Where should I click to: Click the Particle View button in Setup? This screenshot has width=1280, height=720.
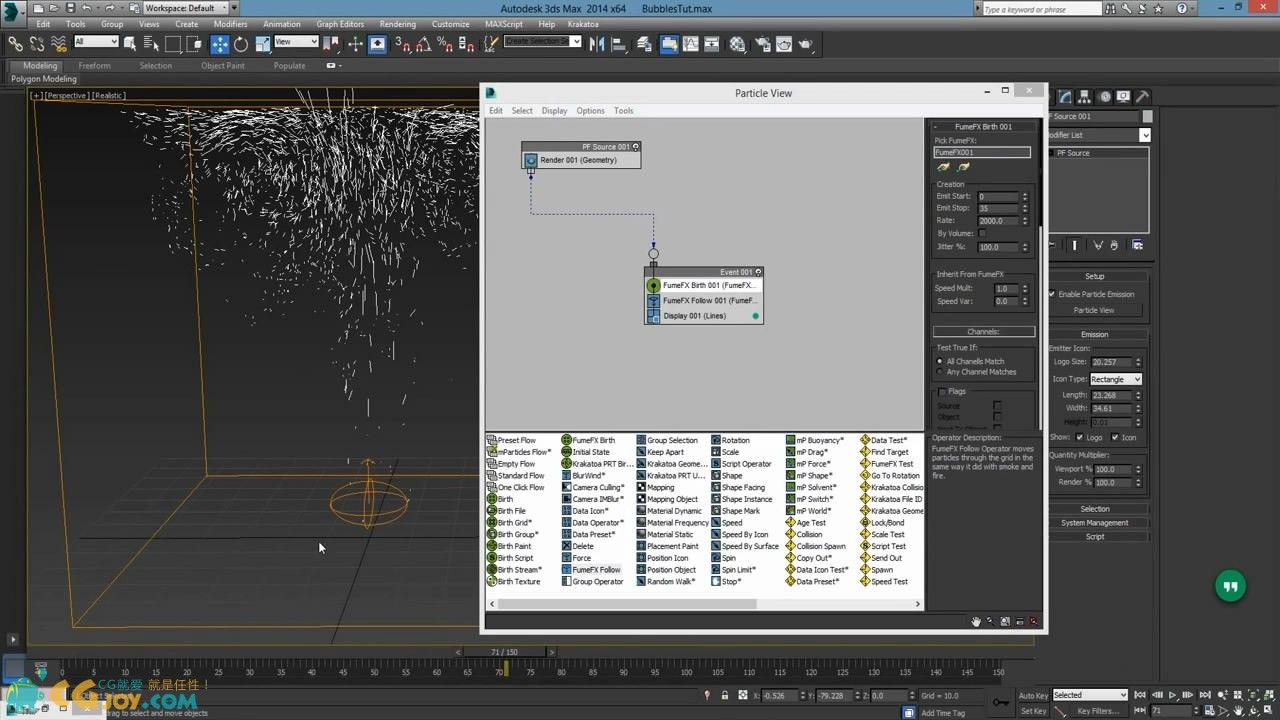1094,310
